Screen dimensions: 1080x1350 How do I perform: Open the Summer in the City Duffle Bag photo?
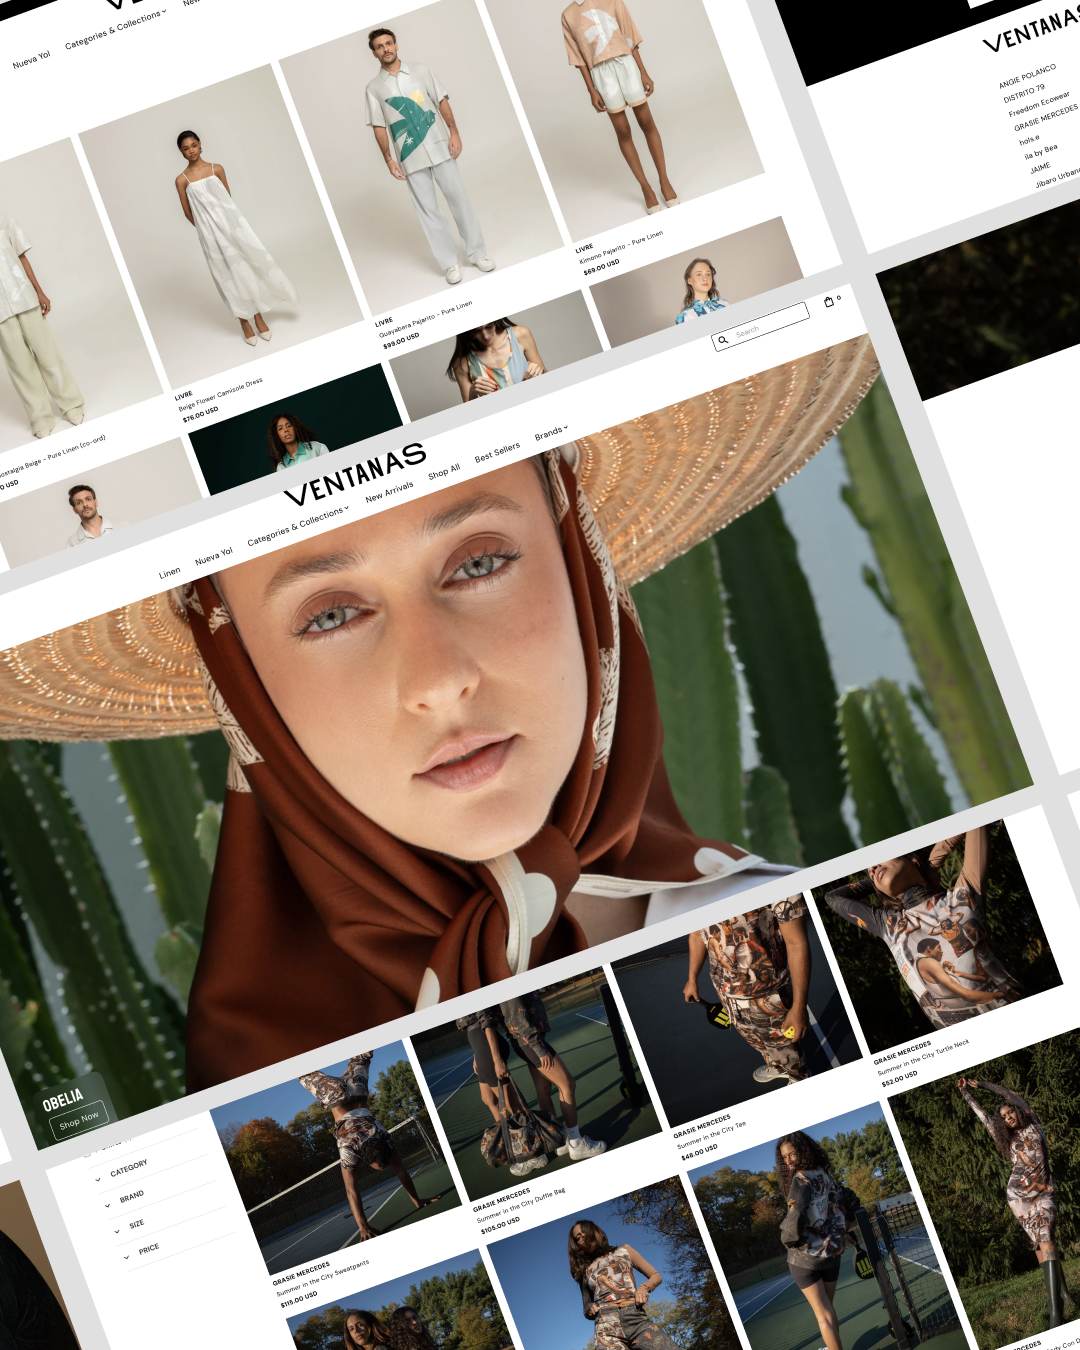pyautogui.click(x=536, y=1083)
